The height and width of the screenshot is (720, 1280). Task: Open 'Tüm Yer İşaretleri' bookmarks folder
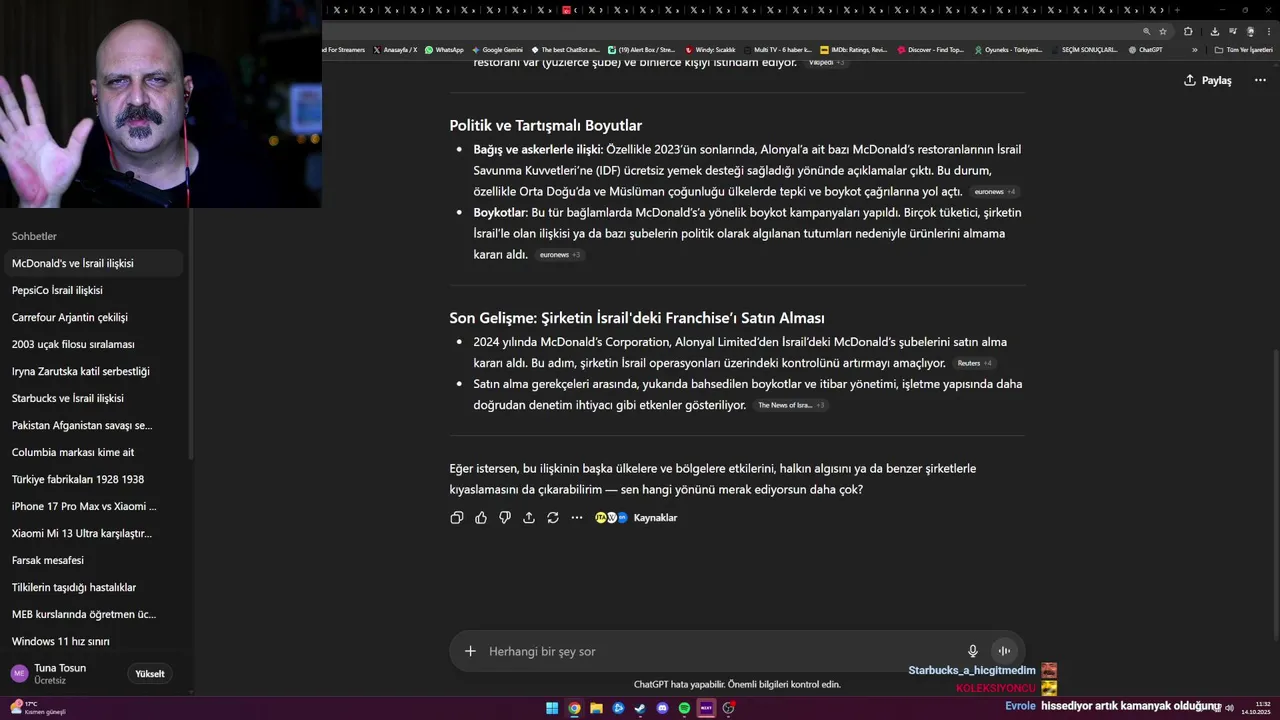click(x=1244, y=49)
